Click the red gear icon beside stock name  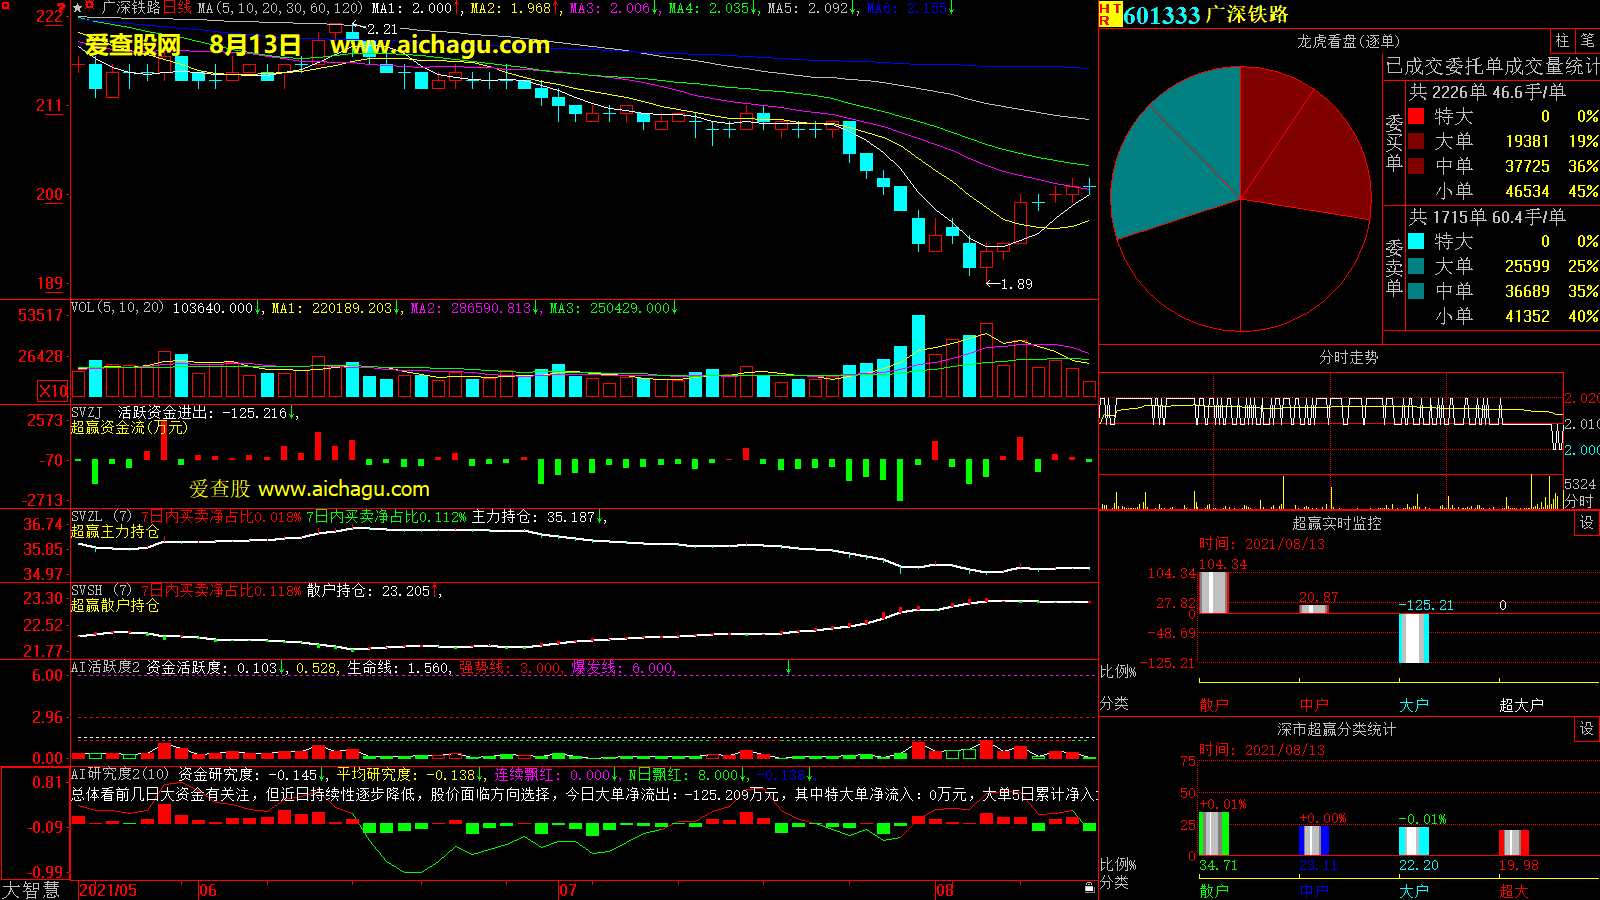(91, 8)
